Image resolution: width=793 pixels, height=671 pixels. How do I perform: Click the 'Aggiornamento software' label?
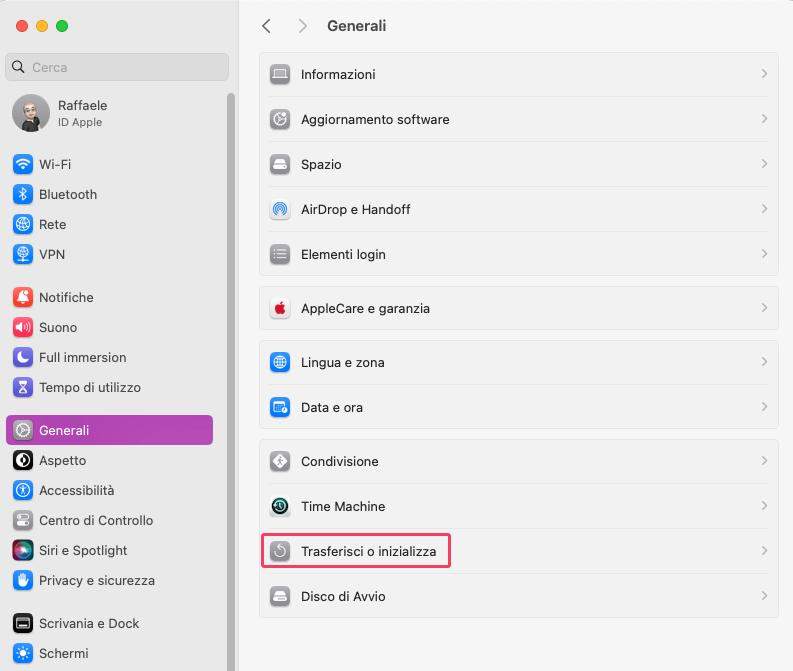click(375, 119)
